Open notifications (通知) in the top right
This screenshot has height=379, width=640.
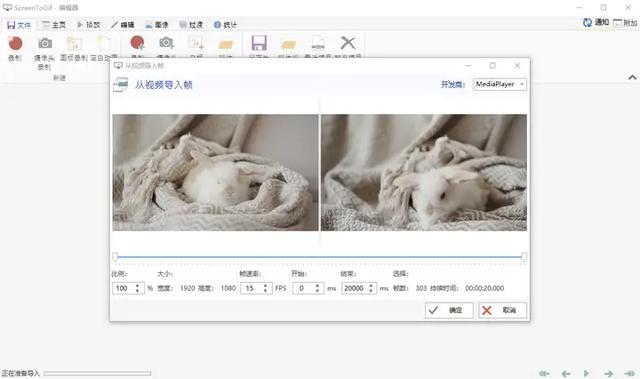[x=596, y=22]
